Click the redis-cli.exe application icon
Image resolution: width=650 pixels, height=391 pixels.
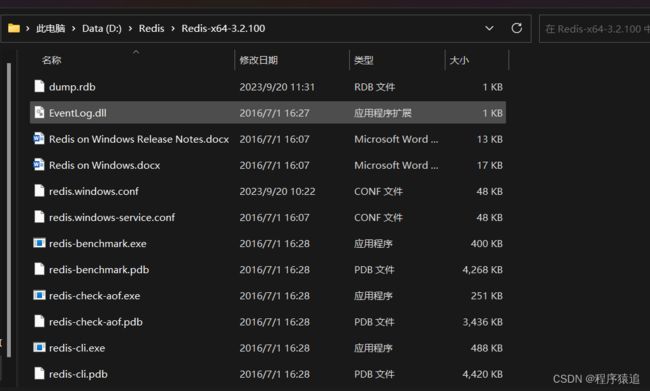point(39,347)
